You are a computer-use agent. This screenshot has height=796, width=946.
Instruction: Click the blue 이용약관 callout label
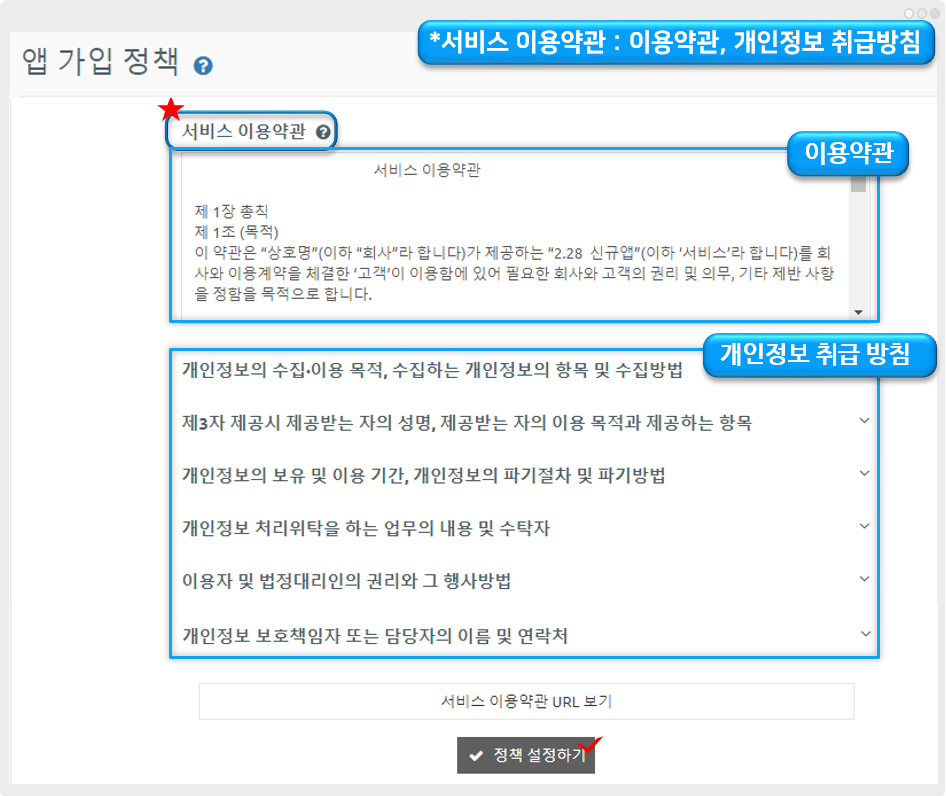(848, 154)
